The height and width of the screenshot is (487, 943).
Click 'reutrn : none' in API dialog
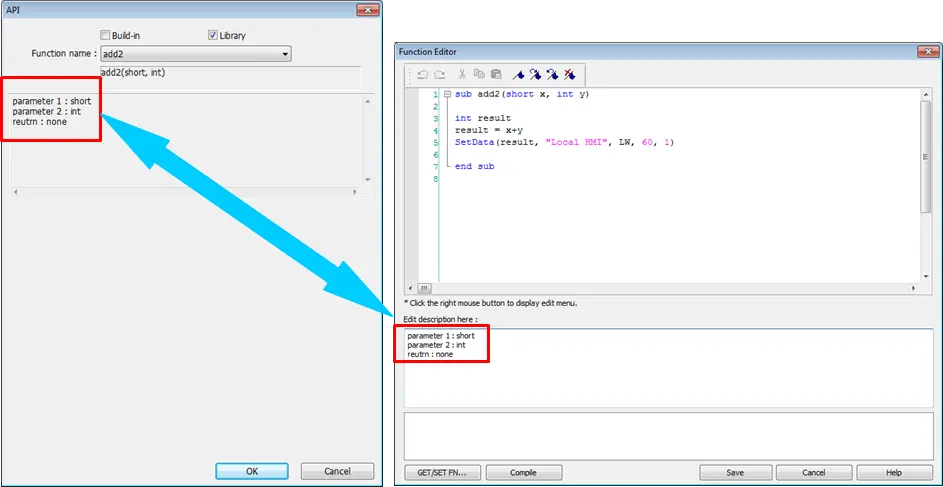39,121
